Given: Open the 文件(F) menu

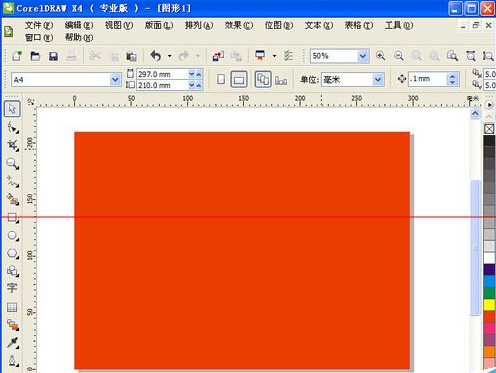Looking at the screenshot, I should (39, 25).
